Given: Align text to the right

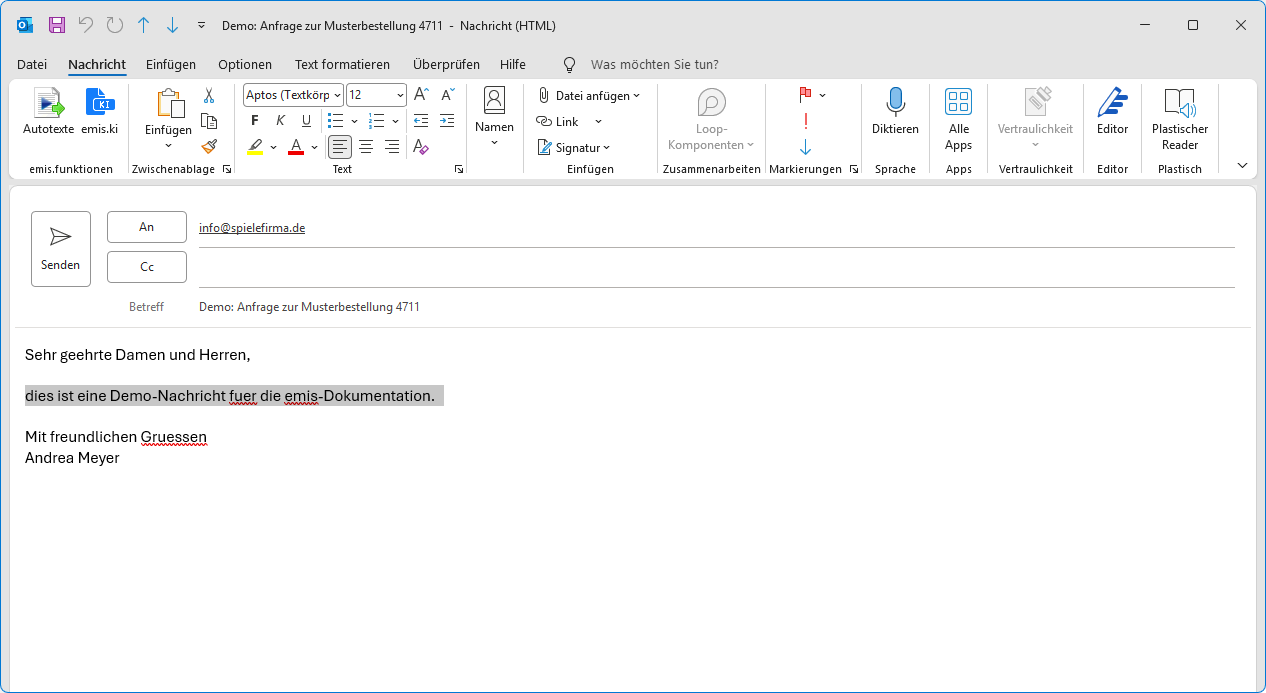Looking at the screenshot, I should [x=392, y=147].
